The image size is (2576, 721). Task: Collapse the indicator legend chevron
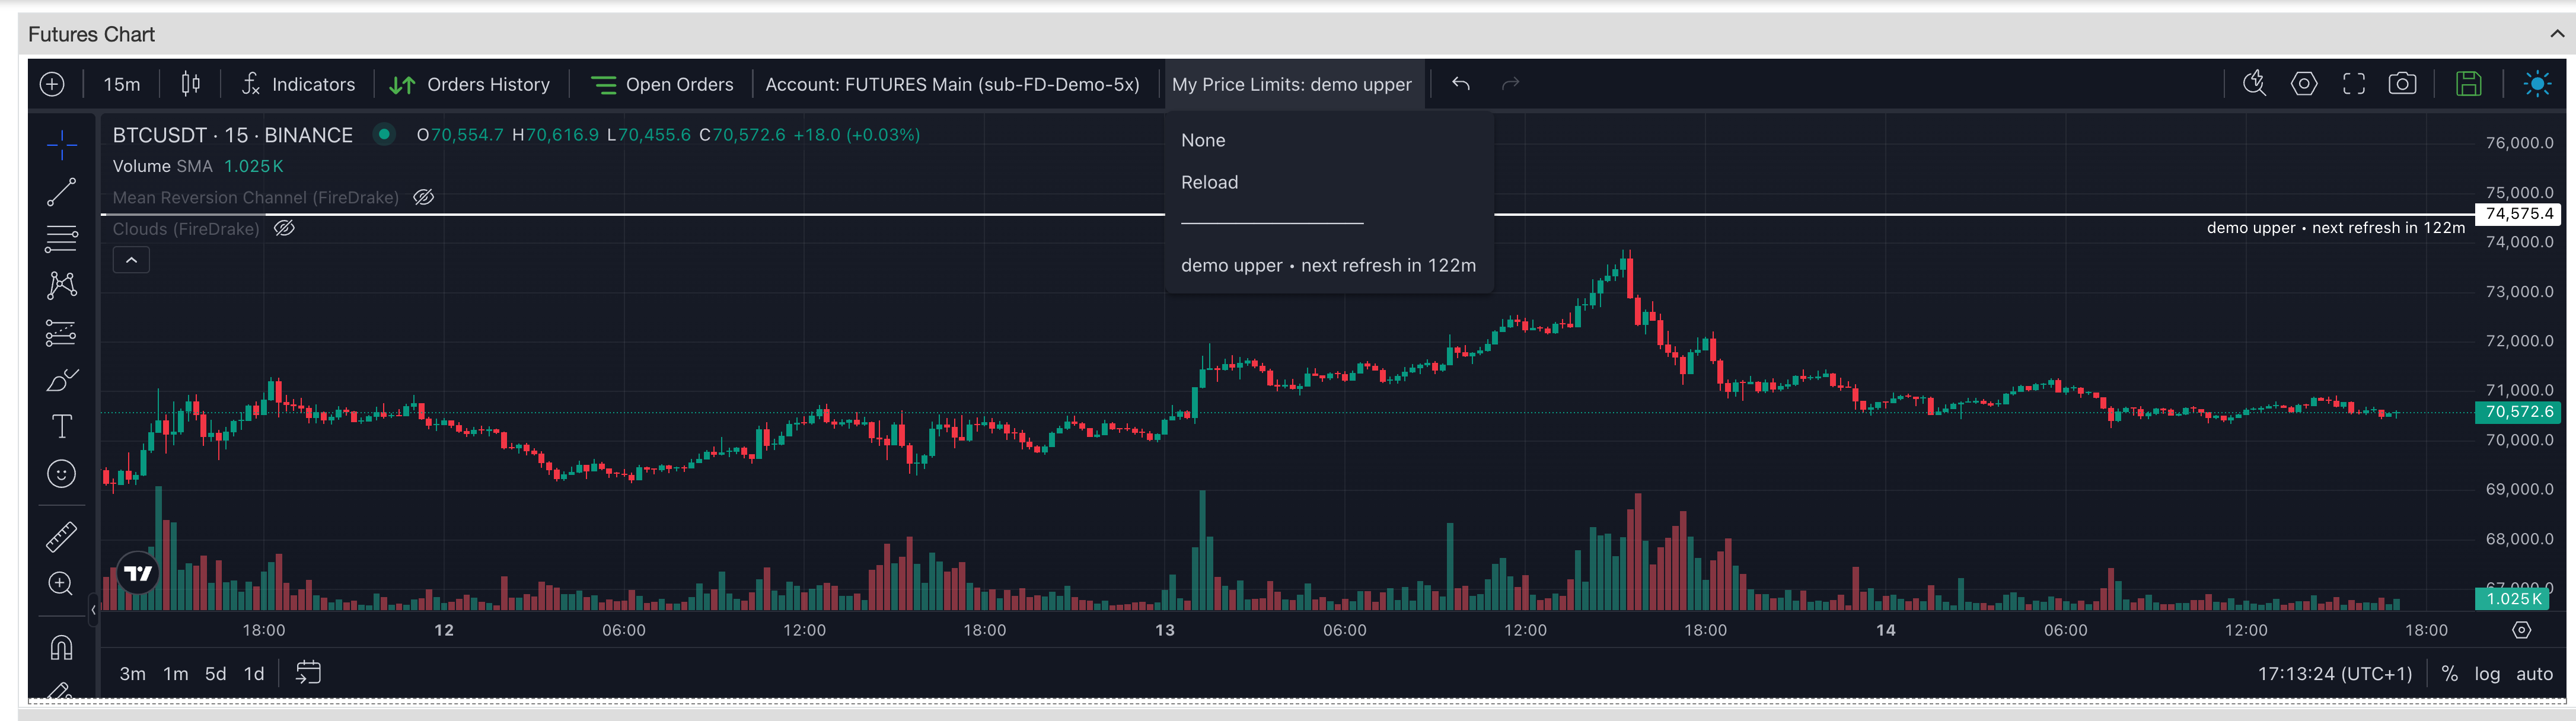click(x=130, y=259)
